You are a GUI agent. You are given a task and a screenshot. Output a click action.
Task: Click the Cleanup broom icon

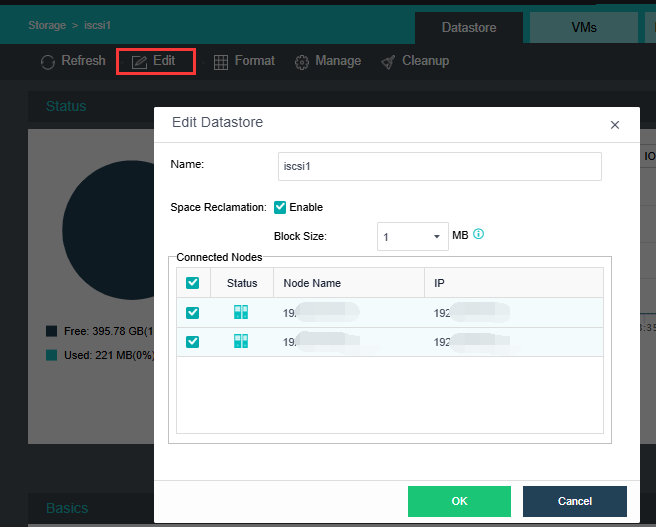388,62
